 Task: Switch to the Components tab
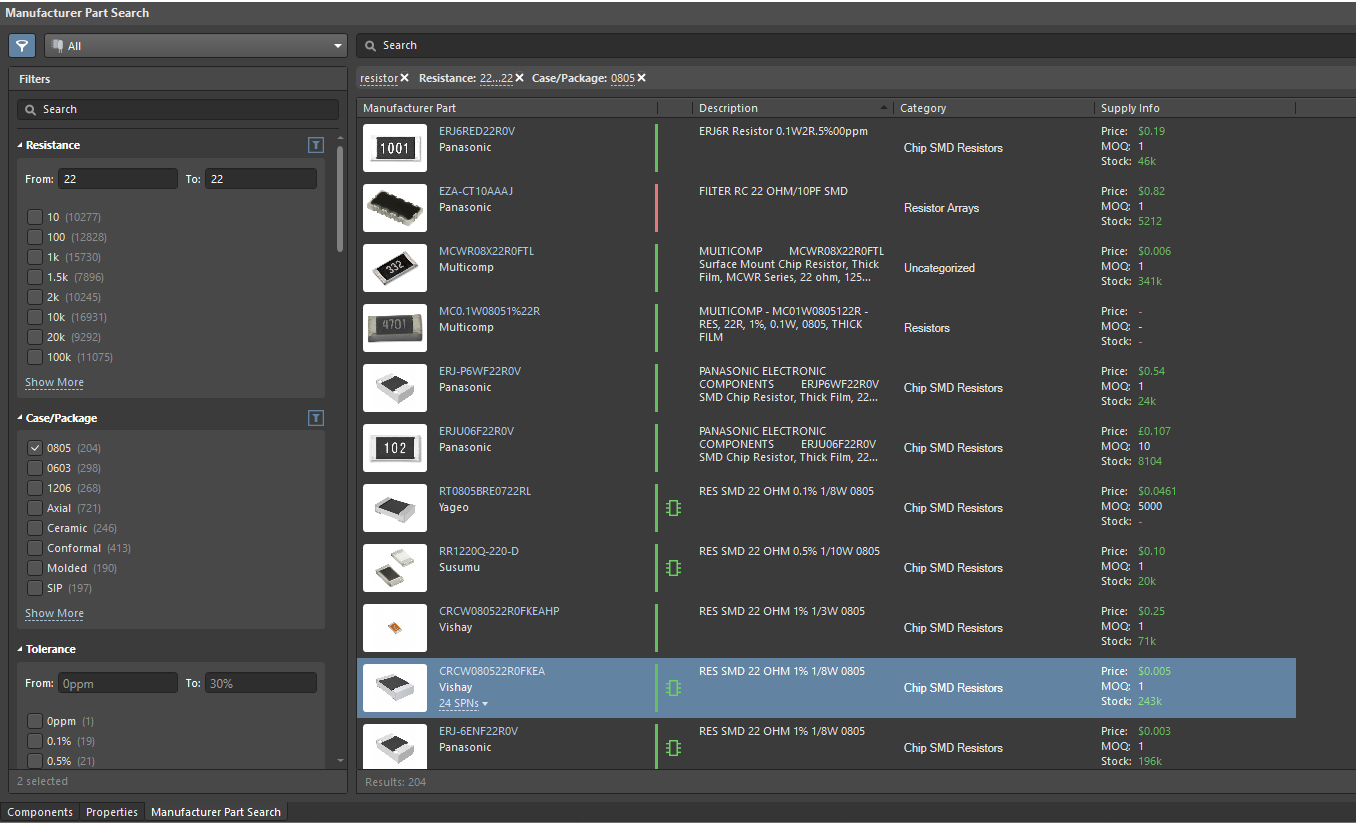[40, 812]
